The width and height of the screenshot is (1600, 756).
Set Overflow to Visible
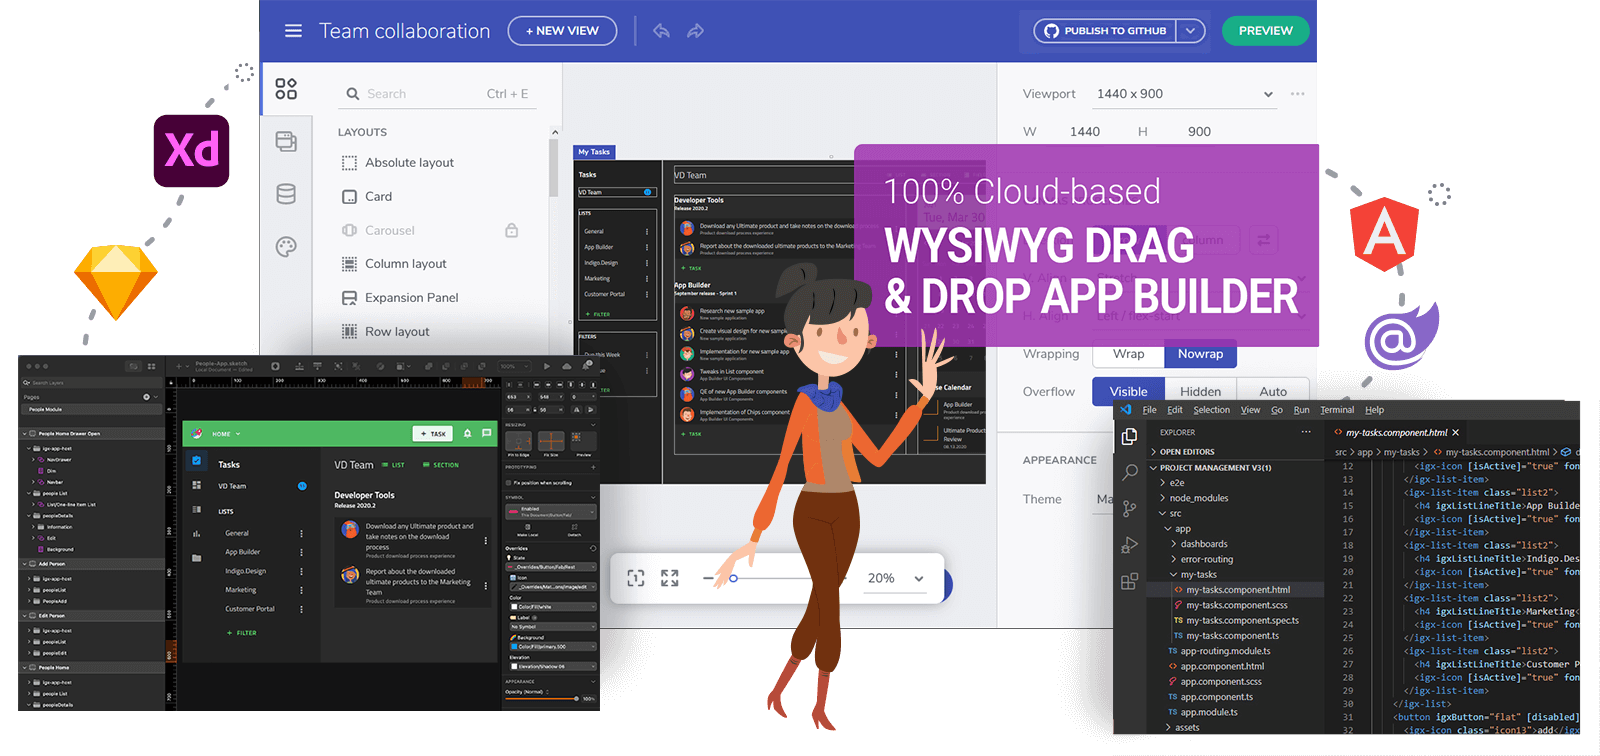point(1128,391)
